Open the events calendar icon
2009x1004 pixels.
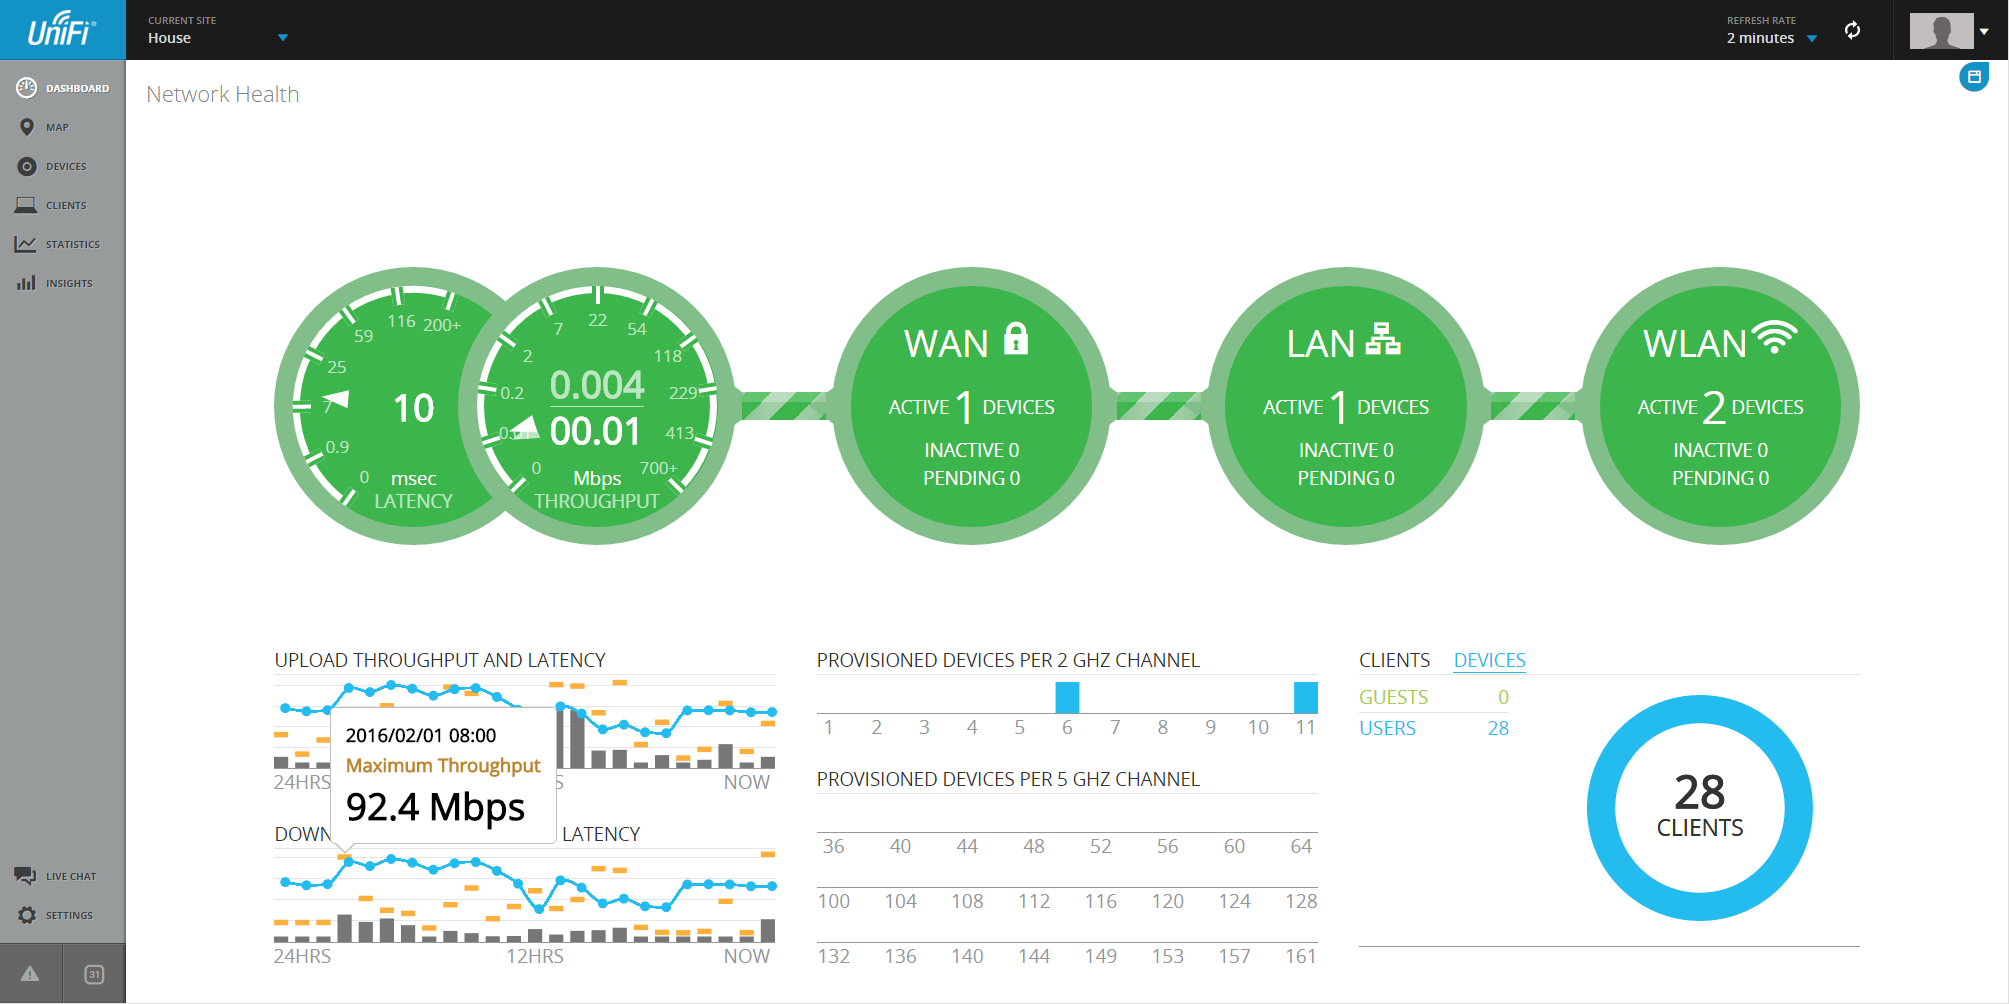point(94,974)
